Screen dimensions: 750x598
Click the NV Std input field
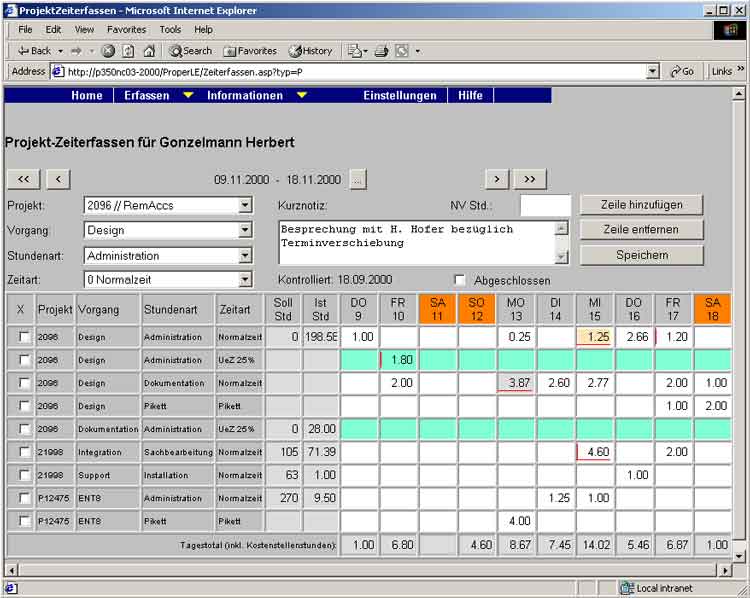[x=546, y=205]
